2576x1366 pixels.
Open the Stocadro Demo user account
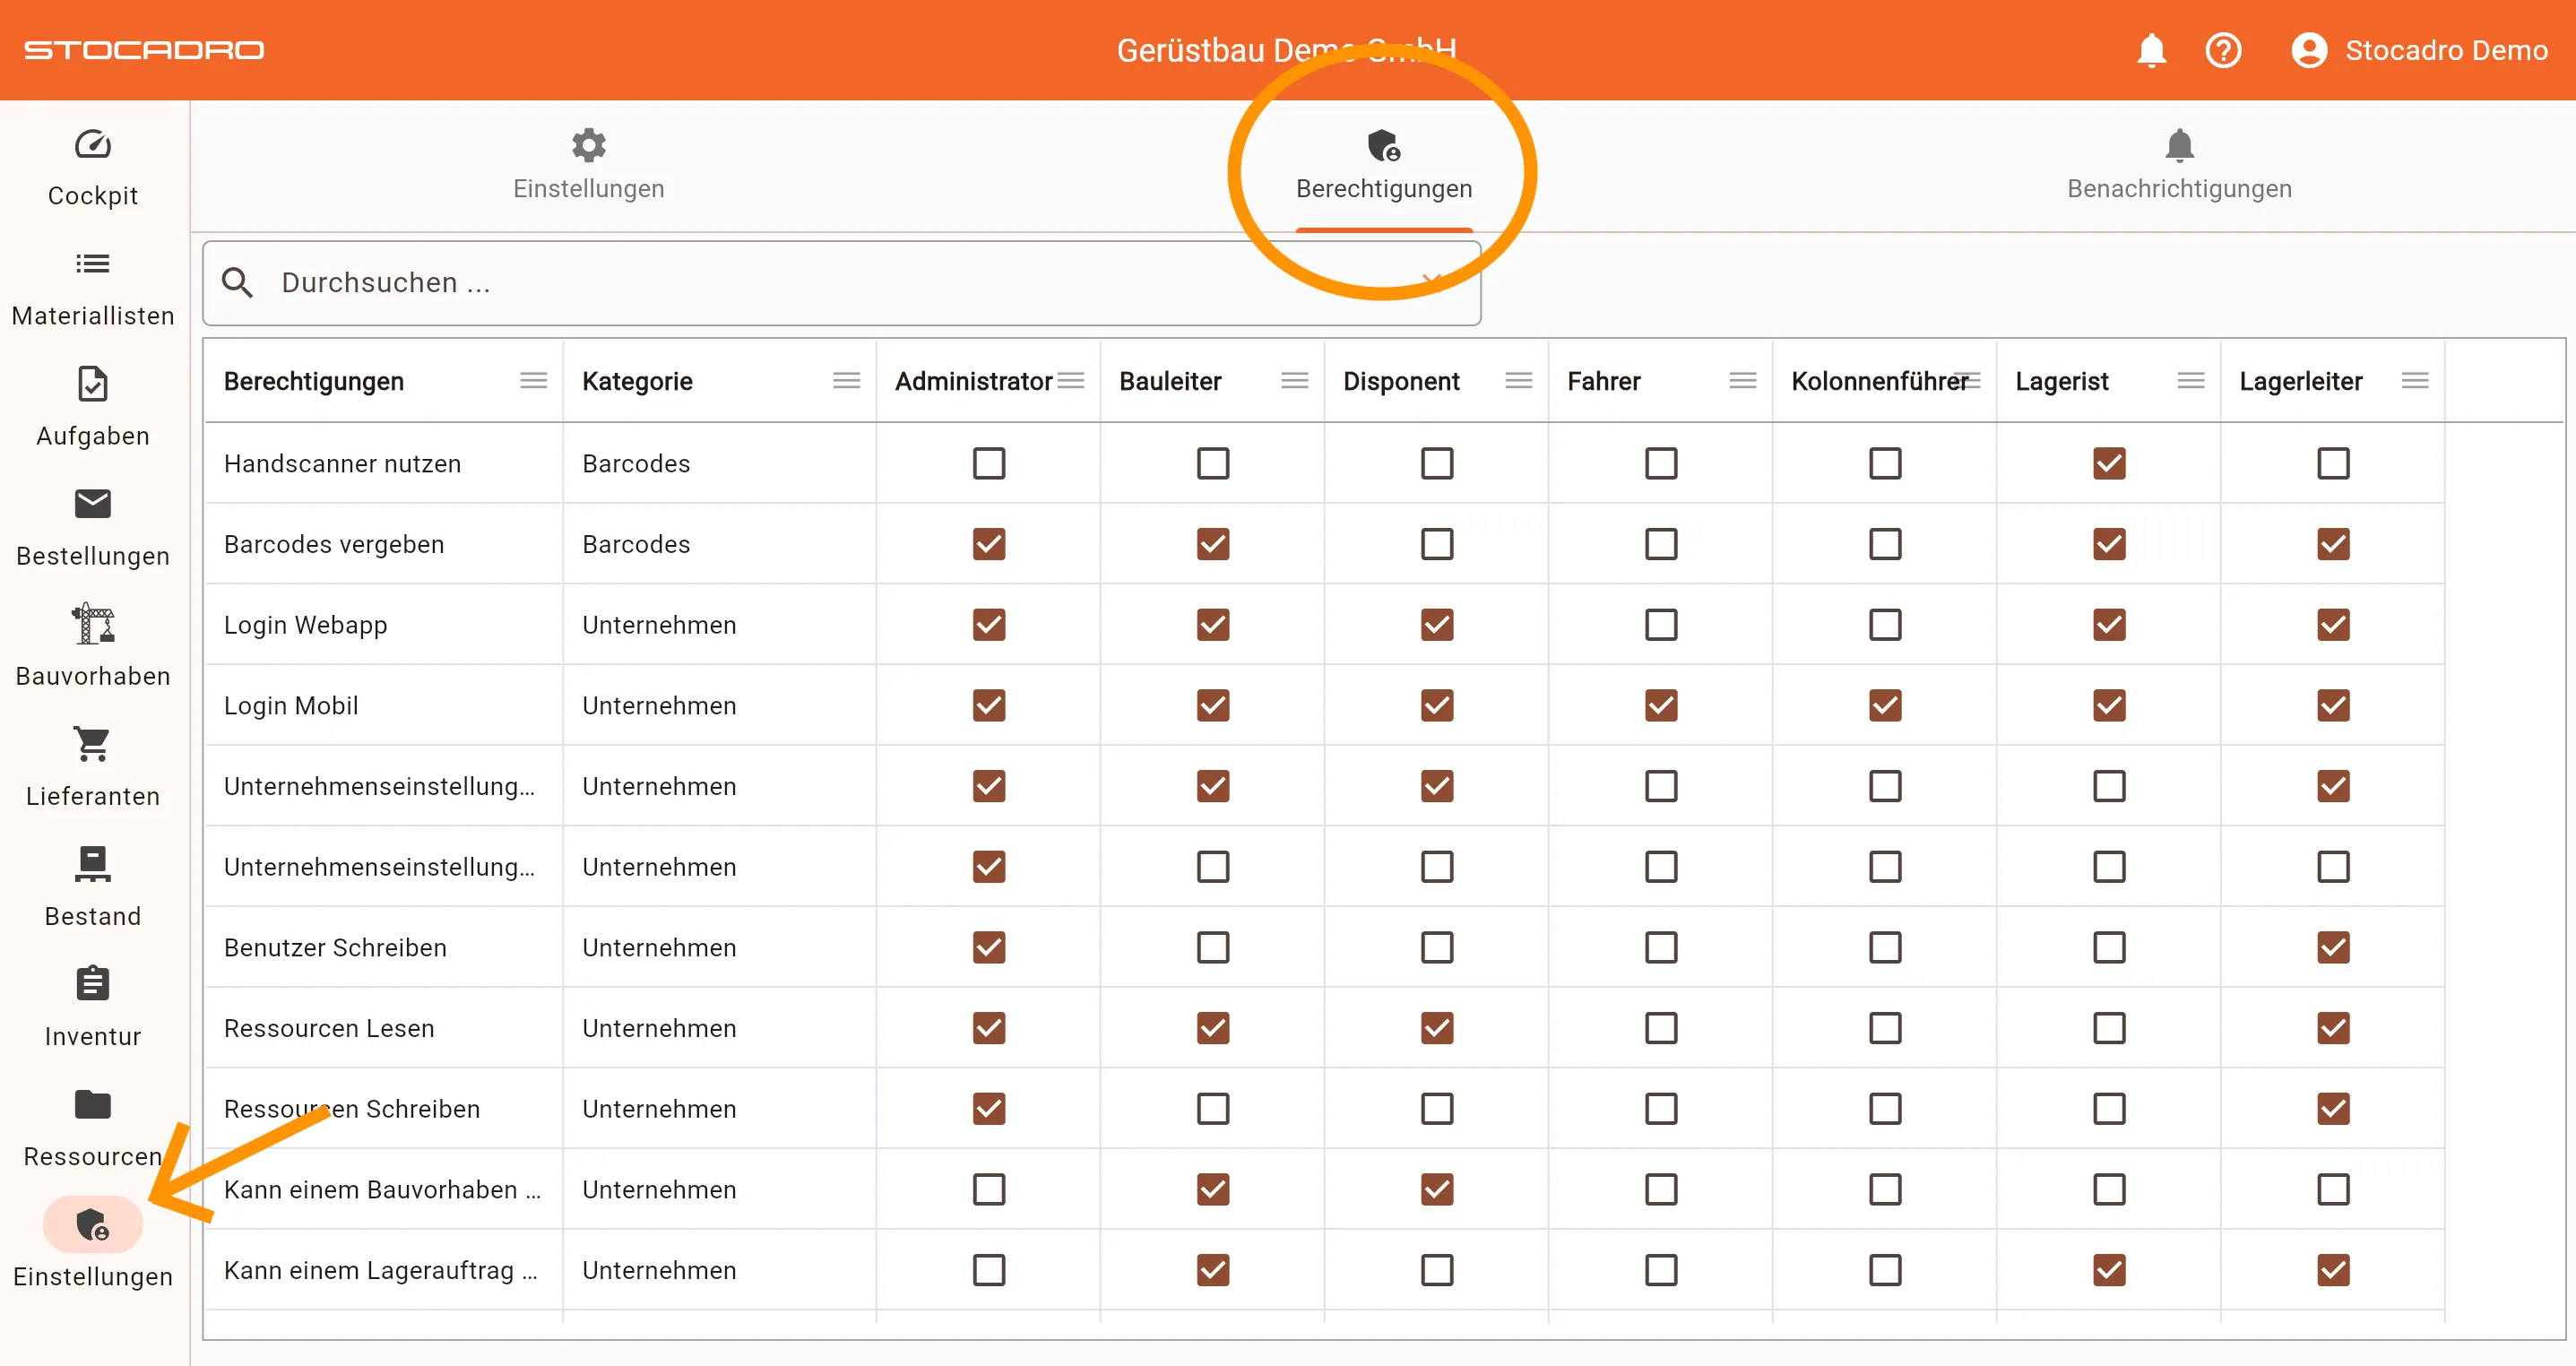2419,50
